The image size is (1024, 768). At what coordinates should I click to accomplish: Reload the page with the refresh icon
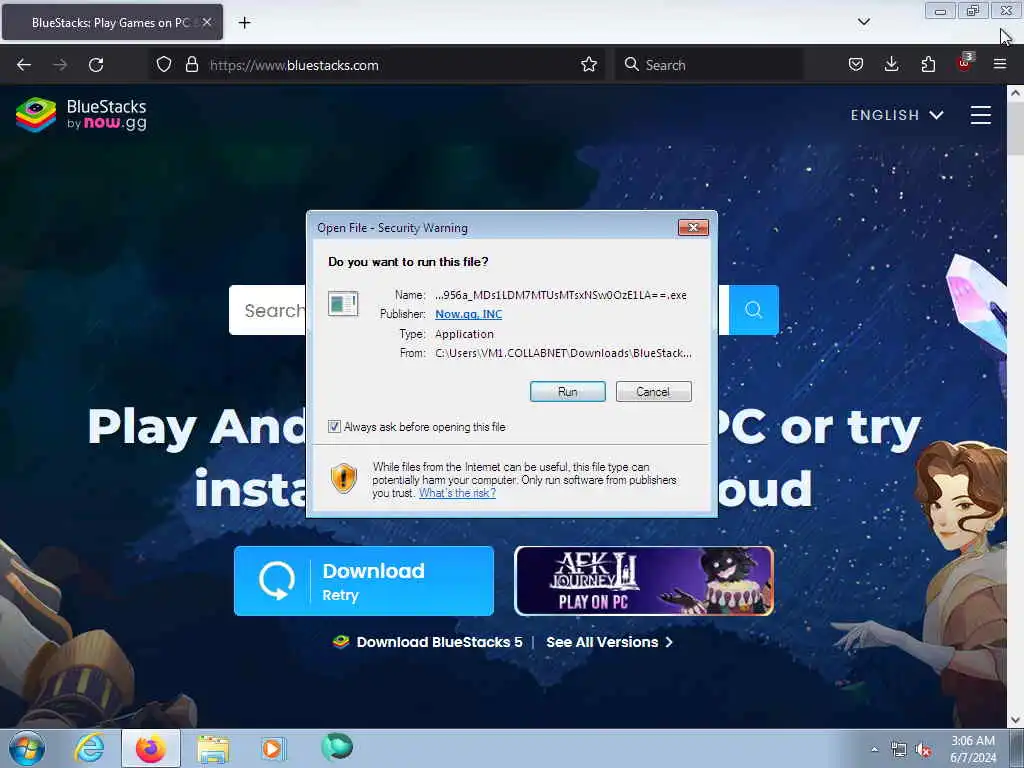pyautogui.click(x=96, y=65)
